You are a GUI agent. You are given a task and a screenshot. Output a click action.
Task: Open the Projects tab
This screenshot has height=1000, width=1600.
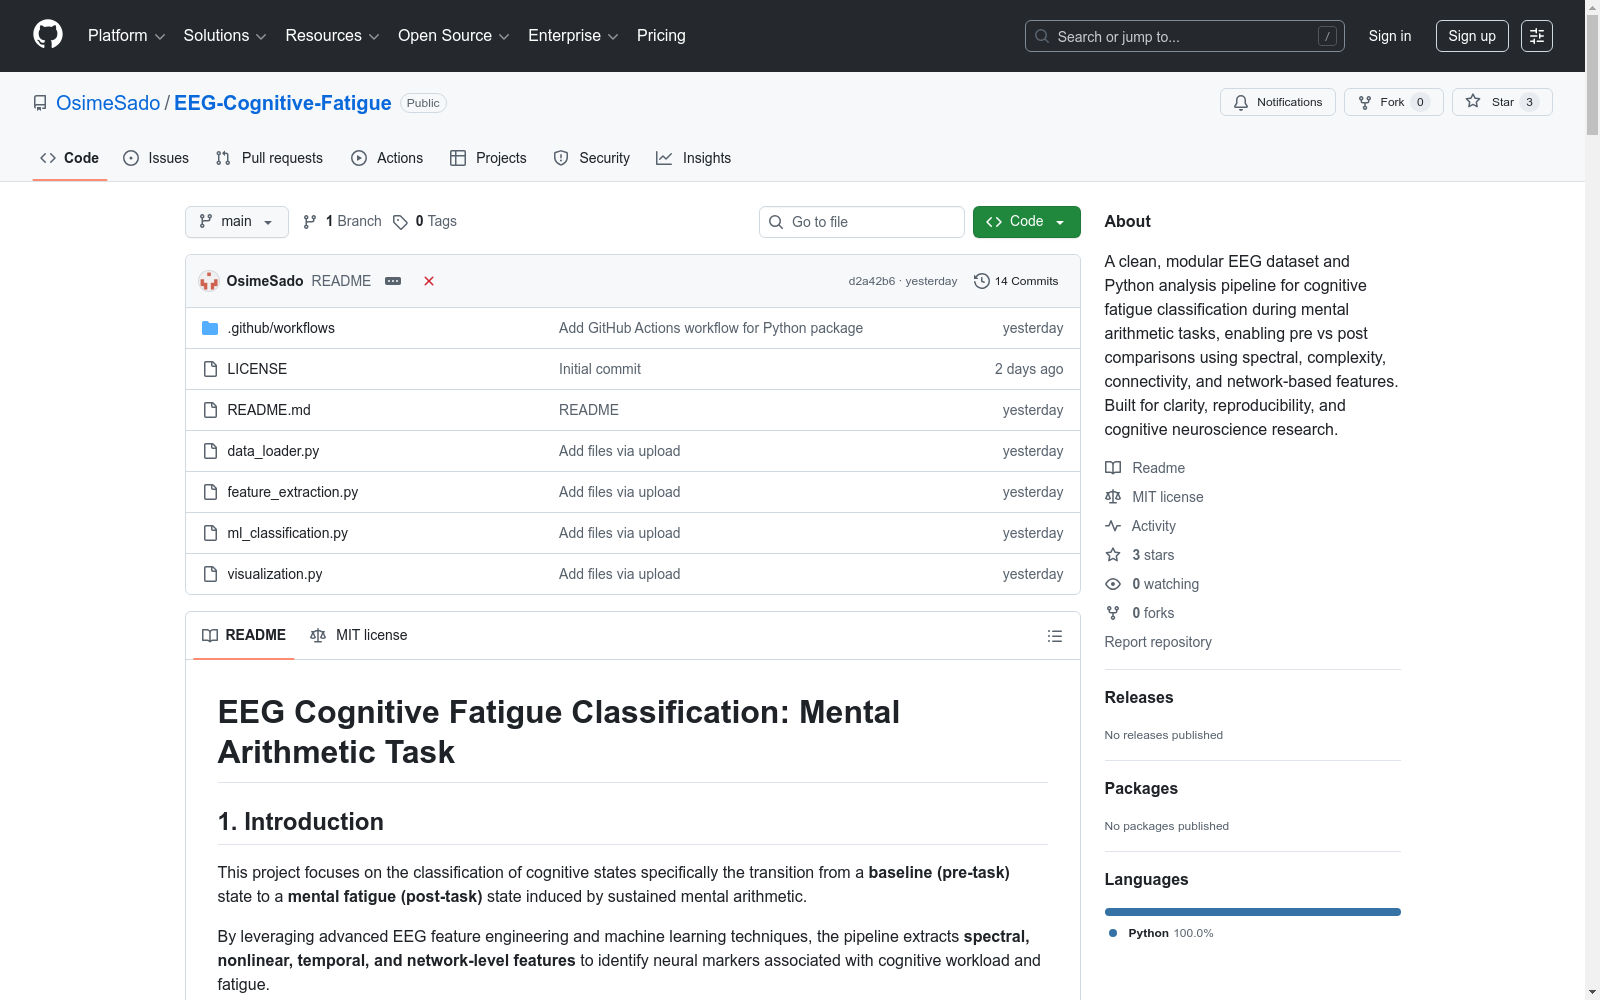point(488,158)
